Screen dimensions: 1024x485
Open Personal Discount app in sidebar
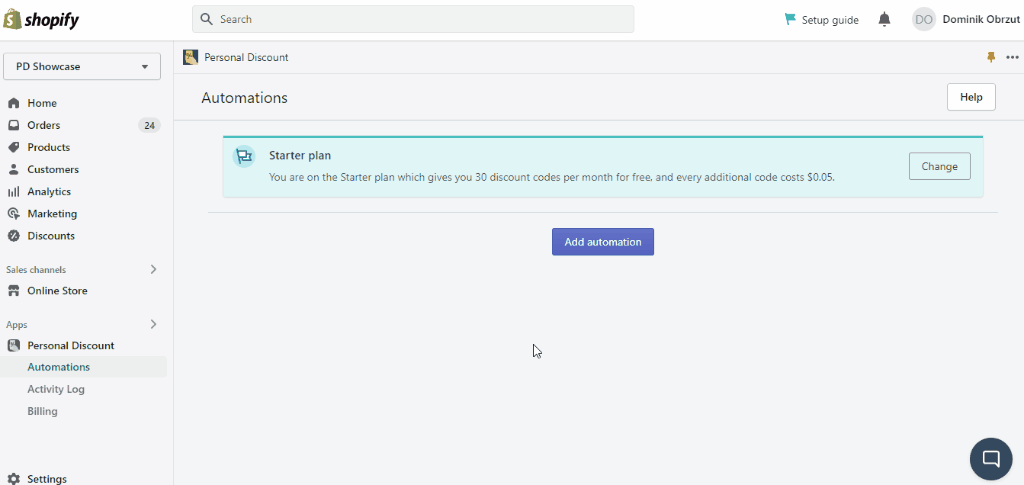[x=71, y=346]
